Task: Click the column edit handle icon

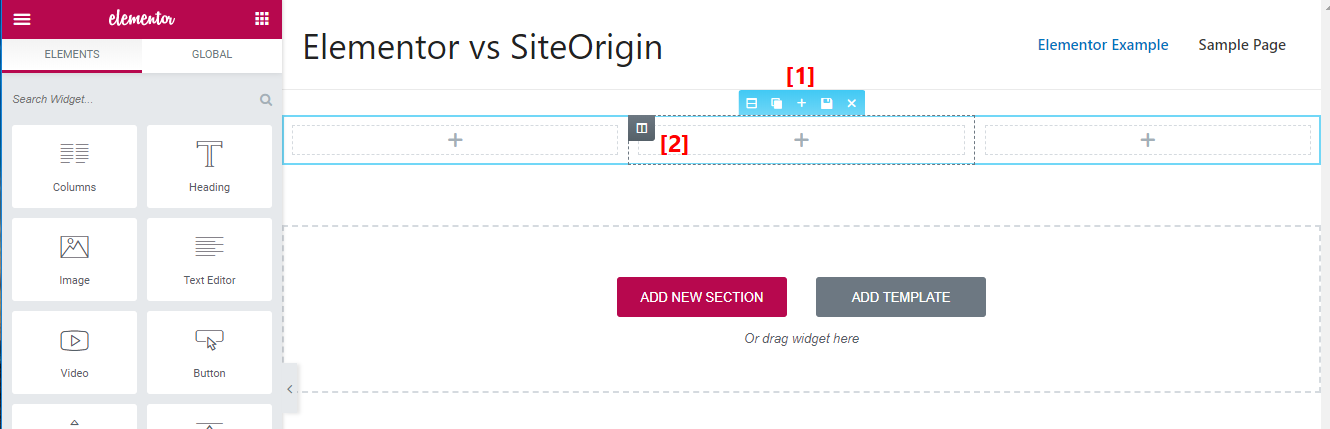Action: click(642, 128)
